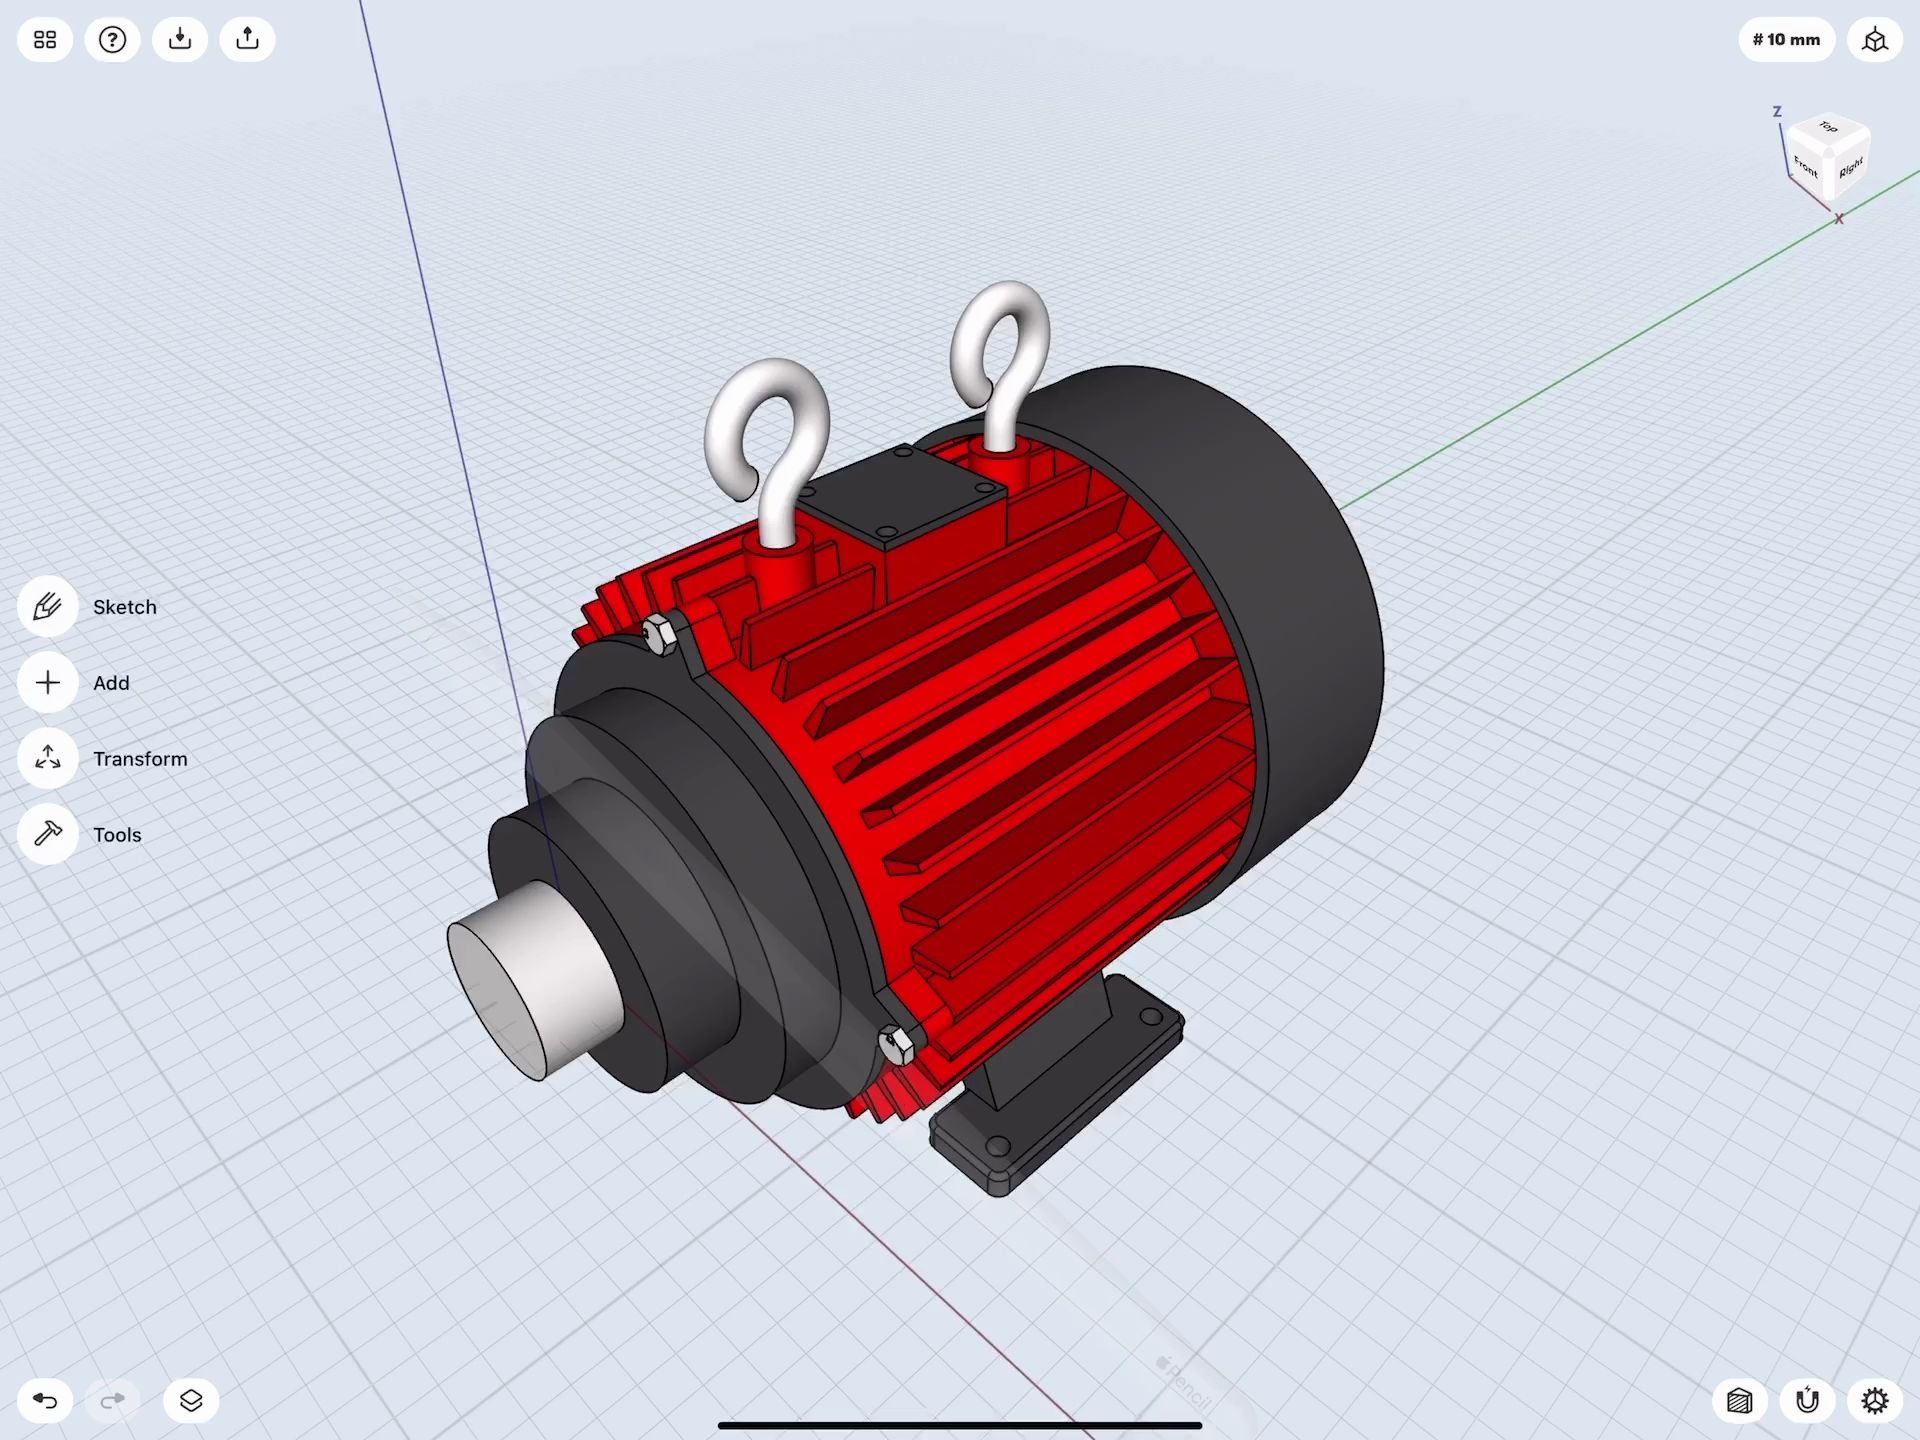Viewport: 1920px width, 1440px height.
Task: Open the Transform menu label
Action: point(140,759)
